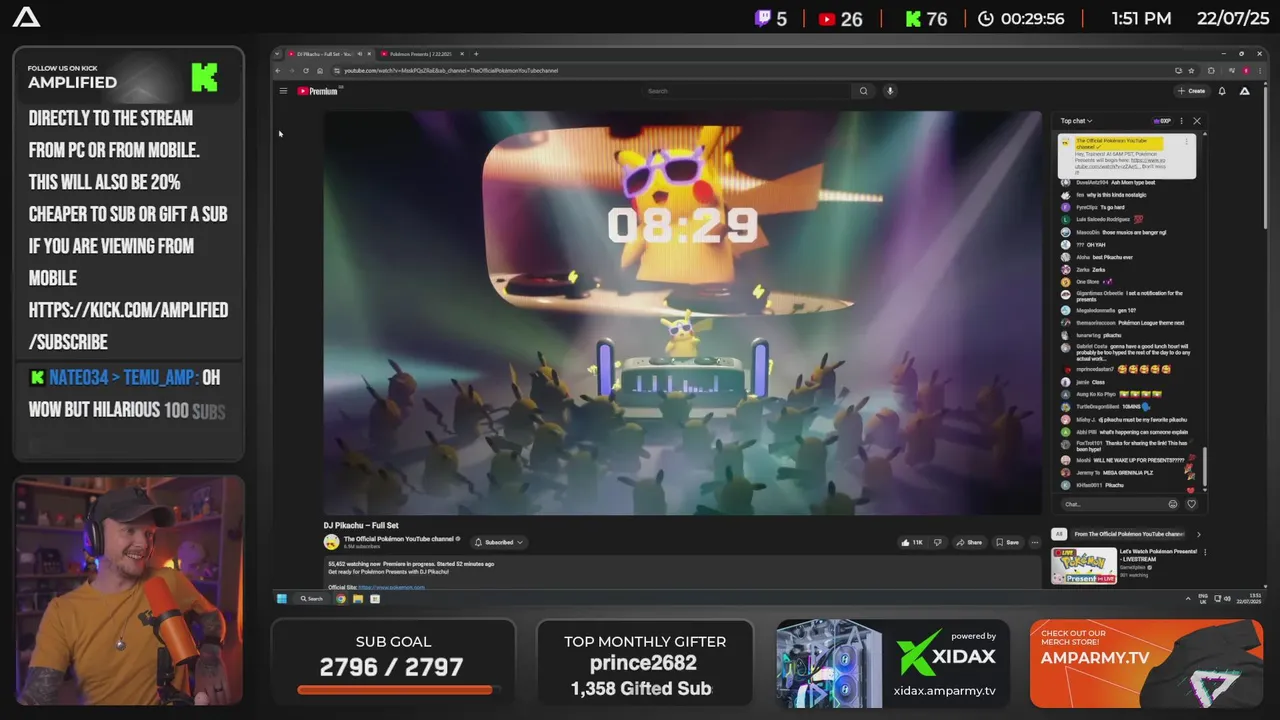This screenshot has height=720, width=1280.
Task: Send a heart reaction in chat
Action: click(x=1191, y=504)
